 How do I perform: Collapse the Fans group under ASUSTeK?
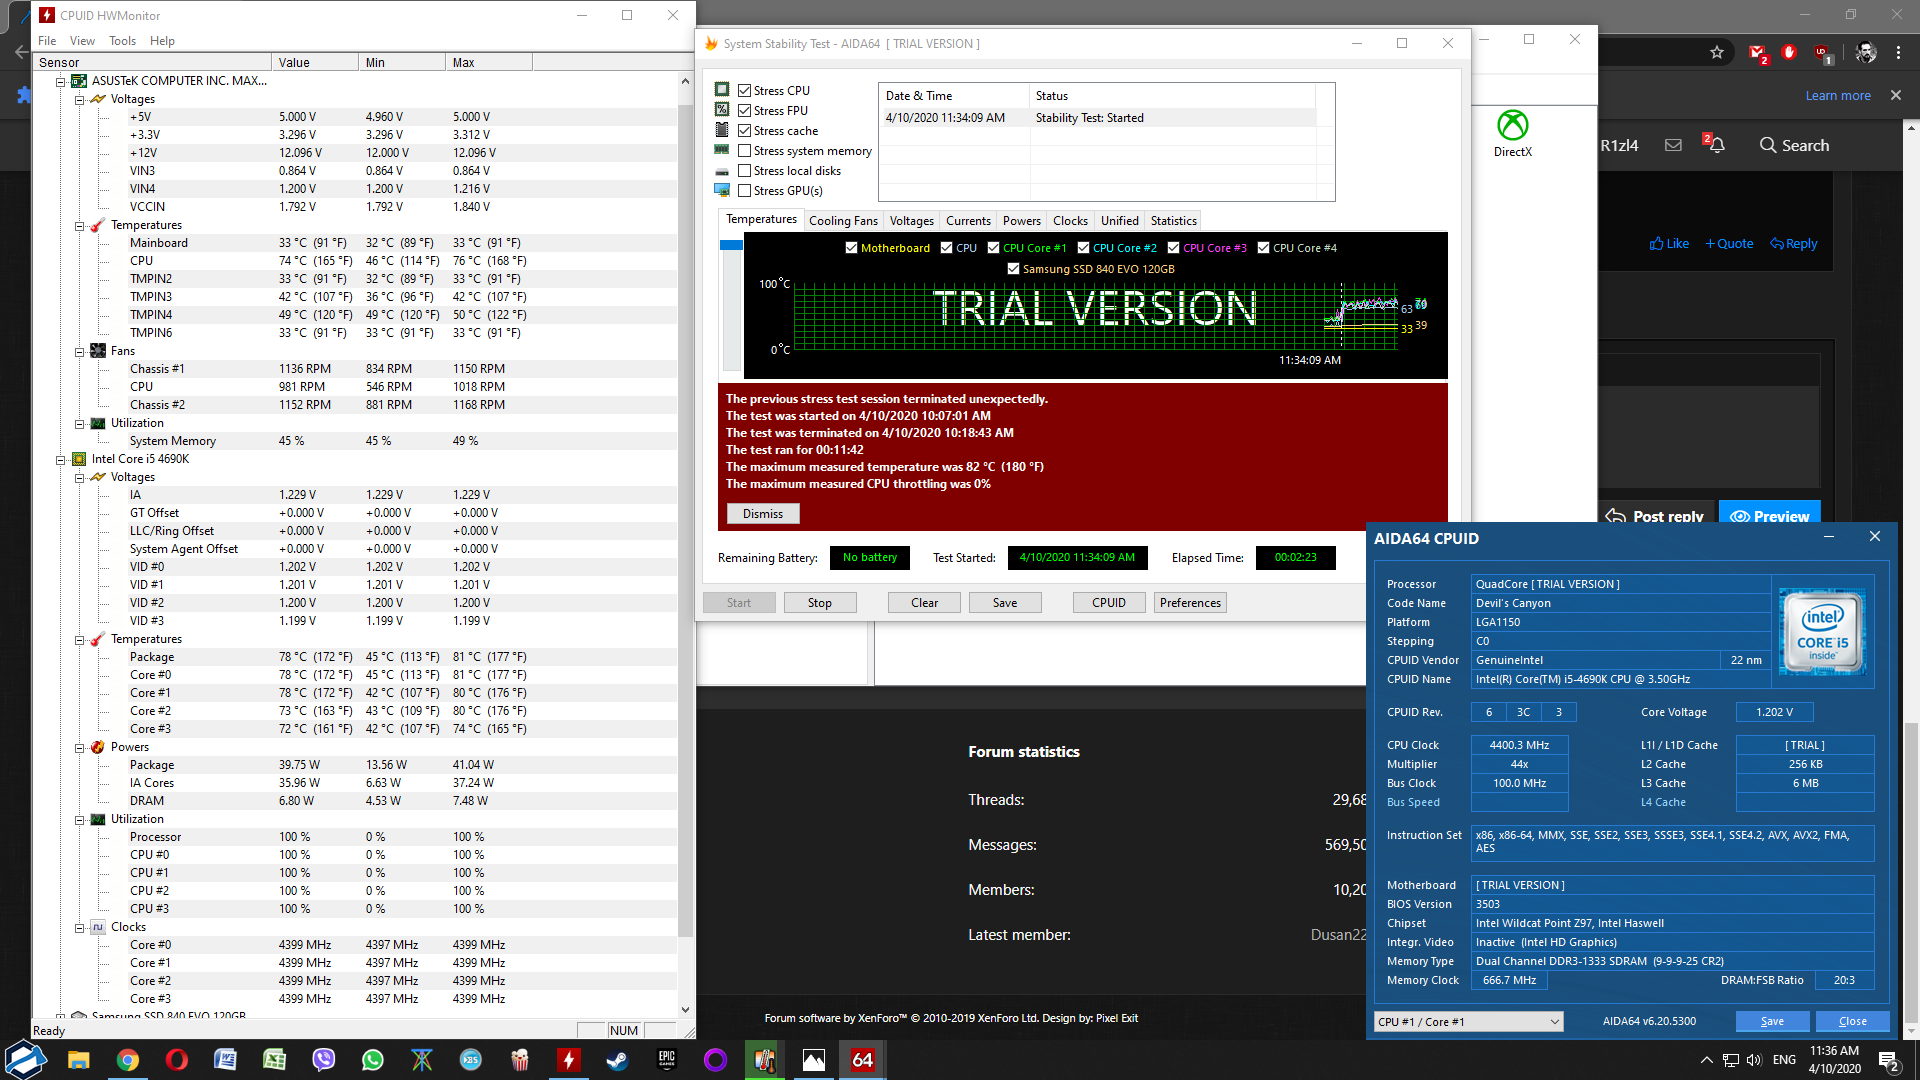[79, 351]
